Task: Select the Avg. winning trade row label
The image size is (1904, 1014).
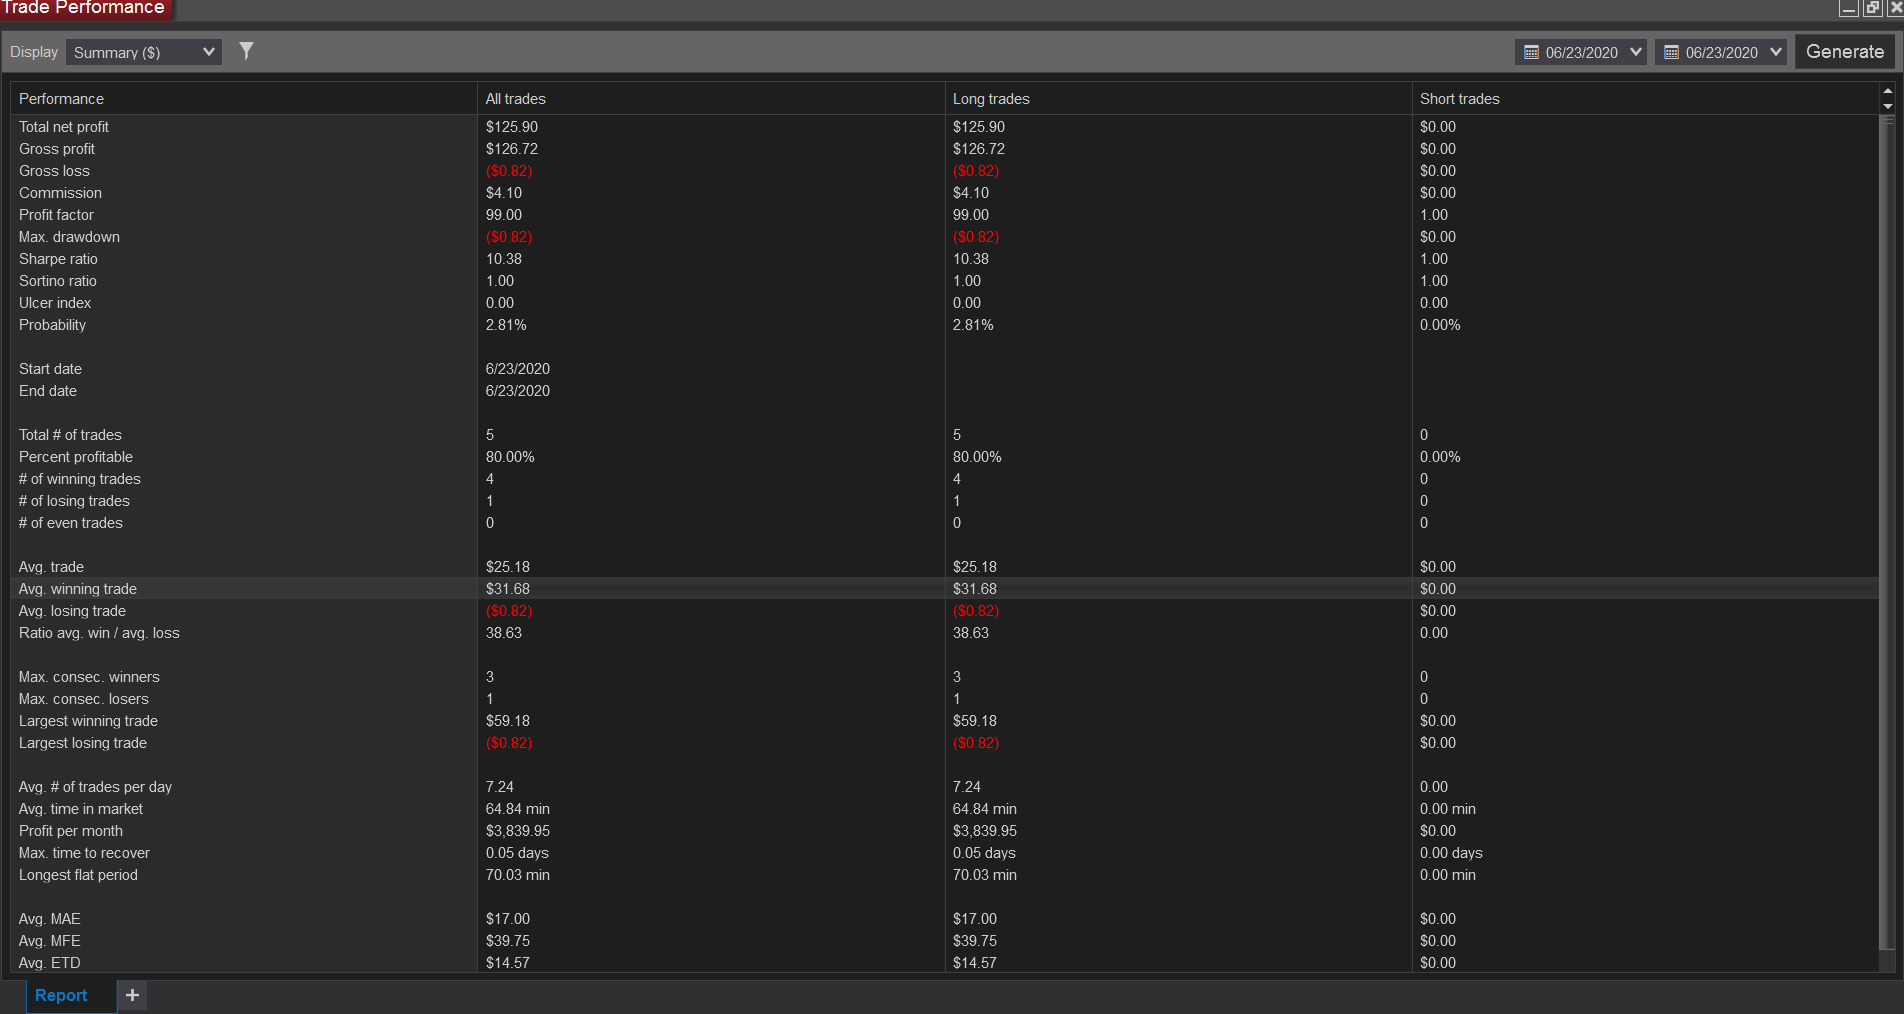Action: pos(78,589)
